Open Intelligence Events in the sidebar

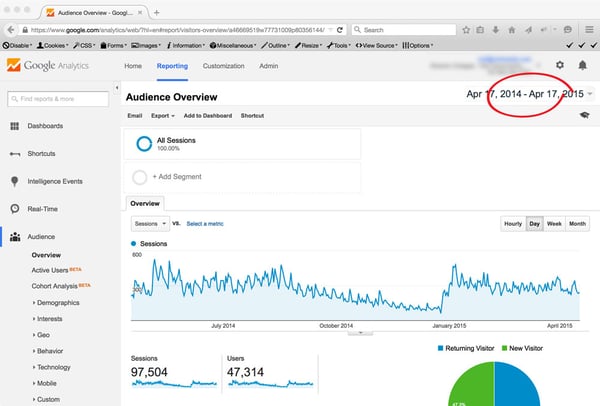pos(55,181)
